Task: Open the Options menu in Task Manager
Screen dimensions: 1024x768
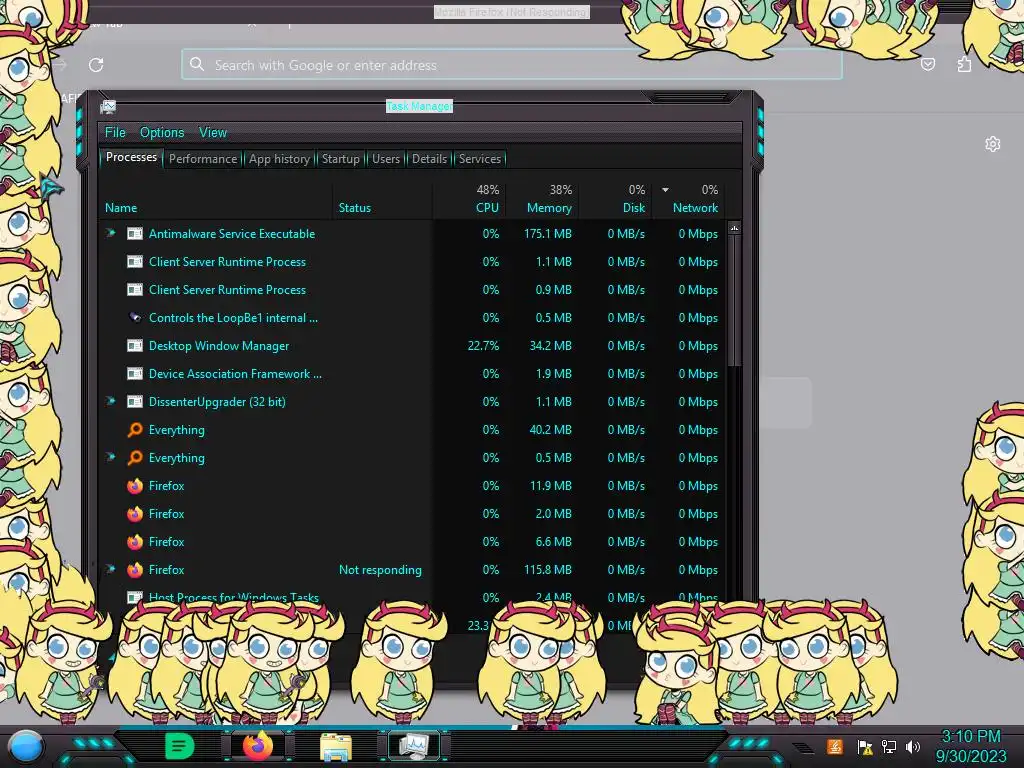Action: [162, 133]
